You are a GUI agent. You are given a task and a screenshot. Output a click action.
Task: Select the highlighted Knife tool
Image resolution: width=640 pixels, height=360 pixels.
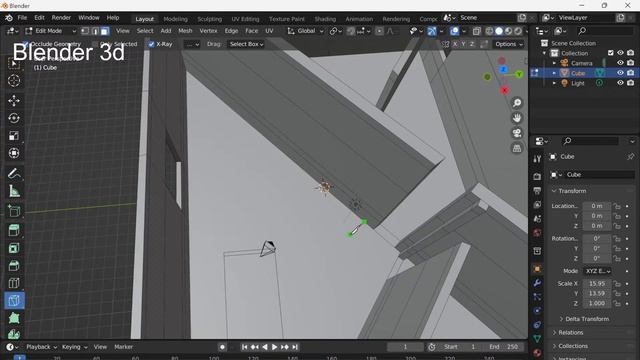14,300
